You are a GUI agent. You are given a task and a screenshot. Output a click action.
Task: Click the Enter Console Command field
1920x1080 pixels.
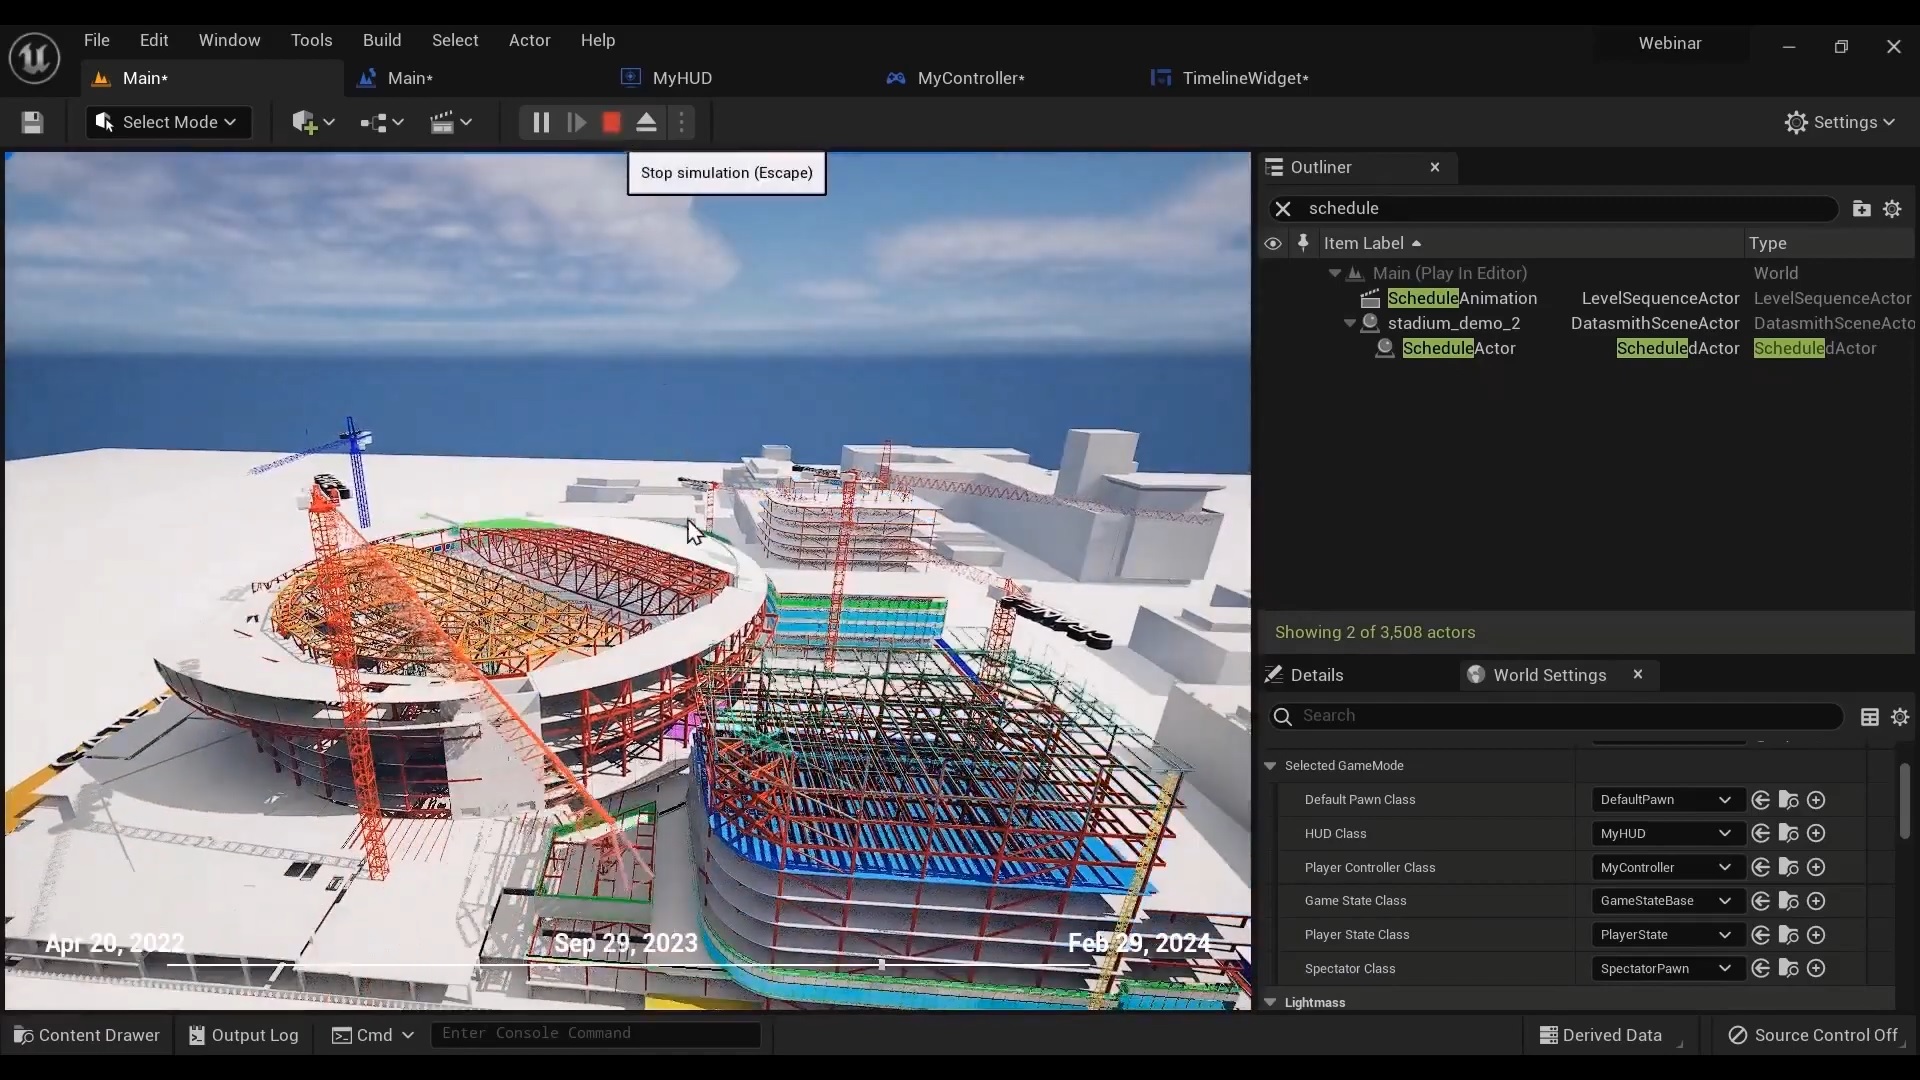tap(595, 1034)
